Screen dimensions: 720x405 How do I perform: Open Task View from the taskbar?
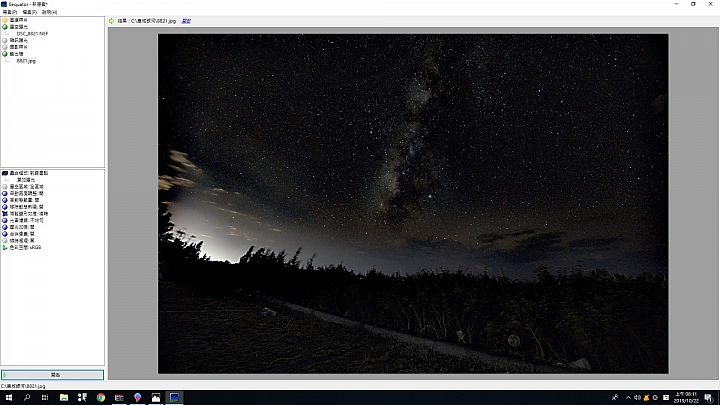click(x=45, y=398)
